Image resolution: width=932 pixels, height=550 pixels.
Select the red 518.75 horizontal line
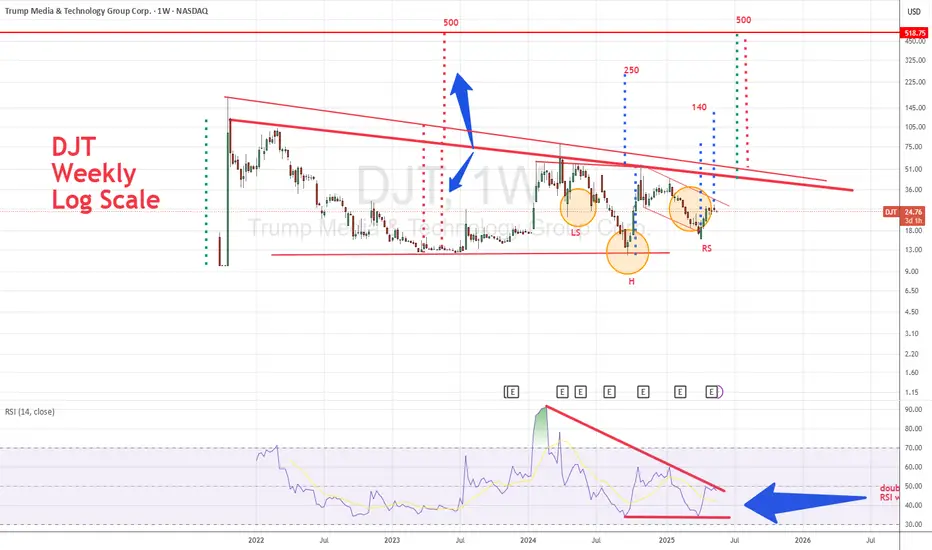[x=450, y=33]
